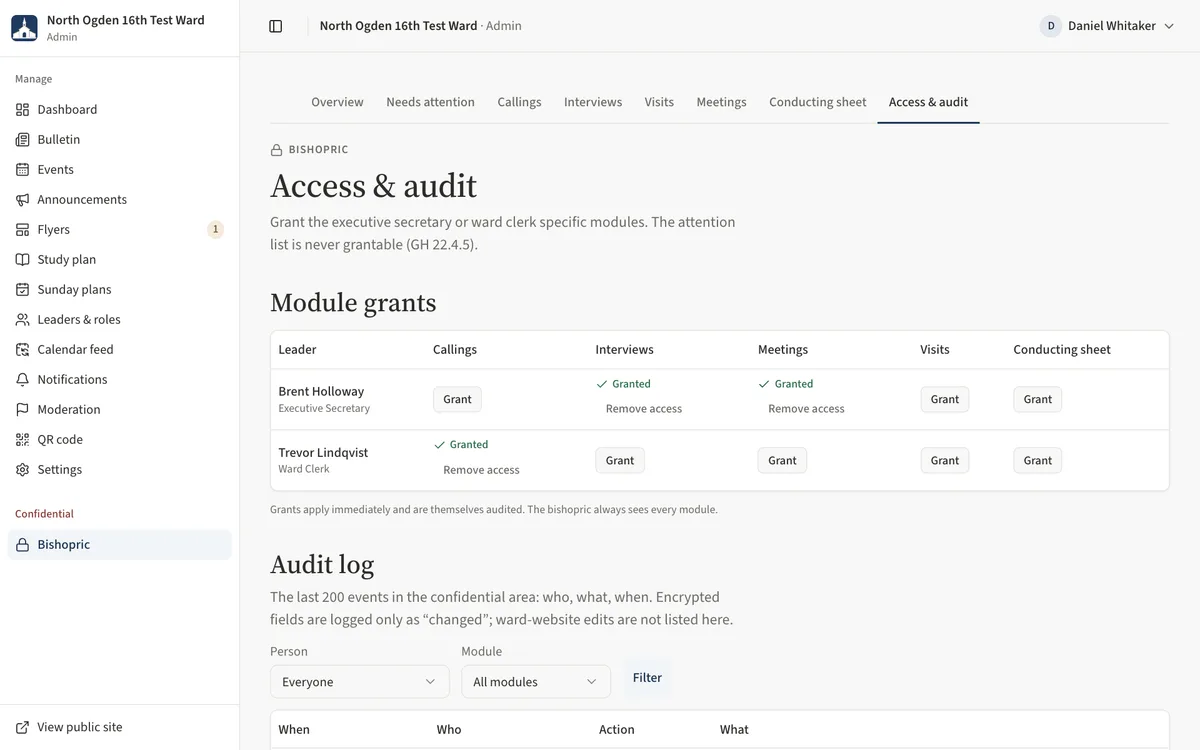This screenshot has width=1200, height=750.
Task: Click the Daniel Whitaker avatar circle
Action: 1051,26
